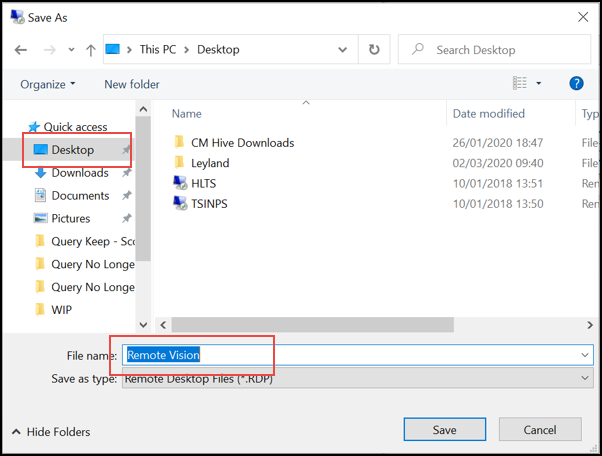
Task: Select the HLTS remote desktop file
Action: click(x=203, y=183)
